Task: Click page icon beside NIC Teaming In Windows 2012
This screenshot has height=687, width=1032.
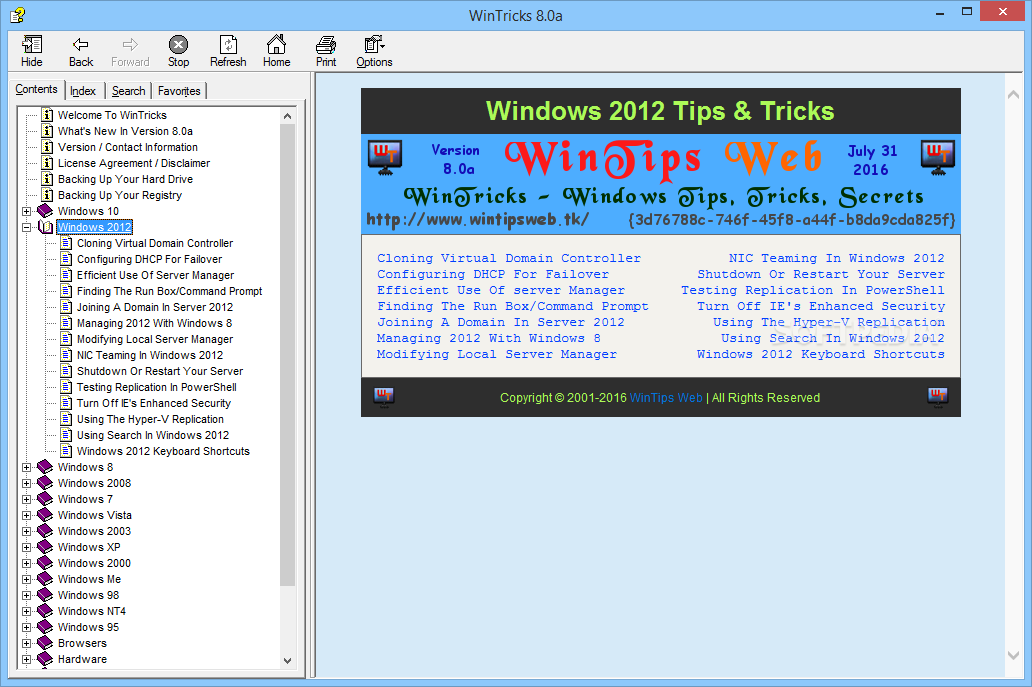Action: click(66, 355)
